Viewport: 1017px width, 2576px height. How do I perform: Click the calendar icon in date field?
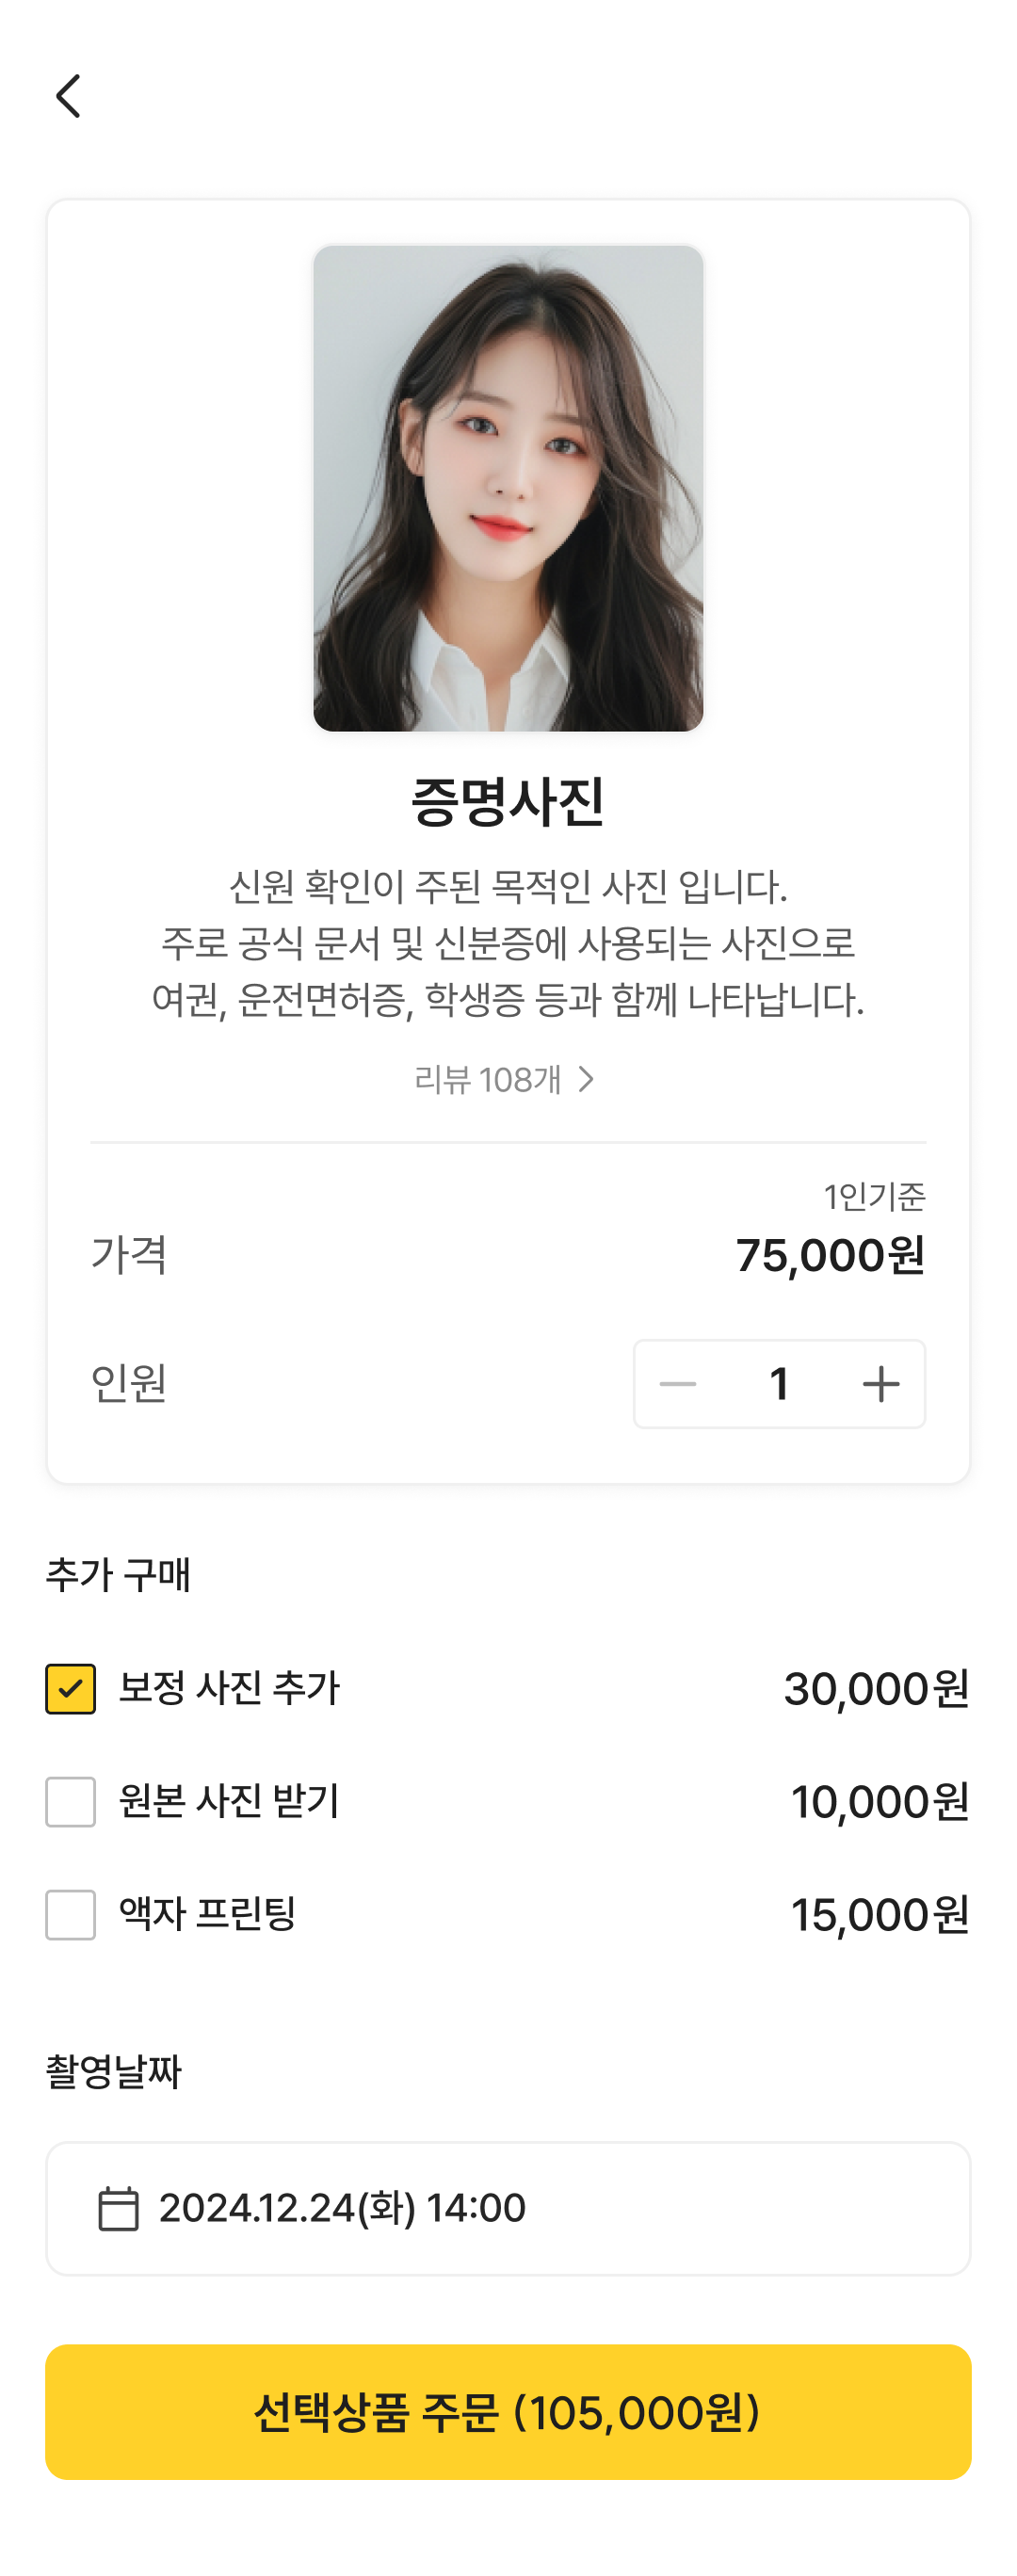click(x=118, y=2209)
